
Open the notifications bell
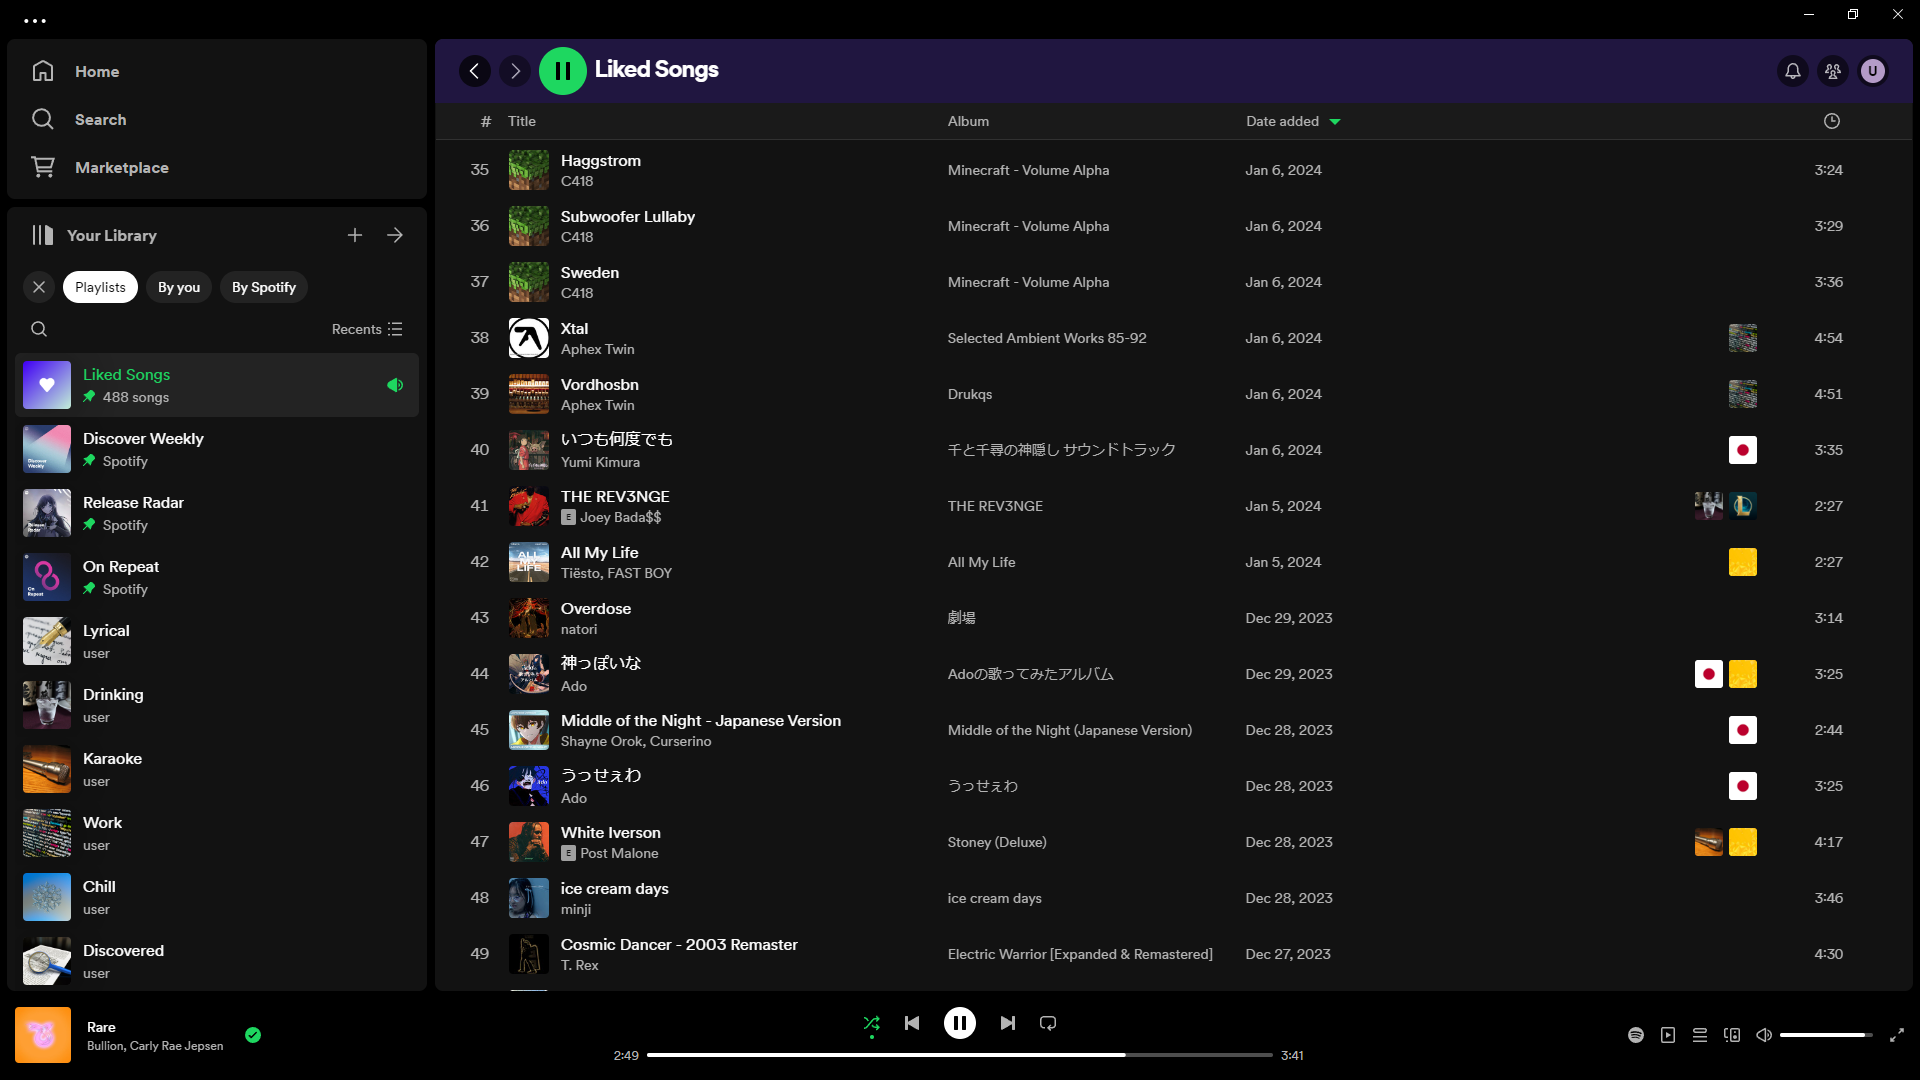[x=1793, y=71]
